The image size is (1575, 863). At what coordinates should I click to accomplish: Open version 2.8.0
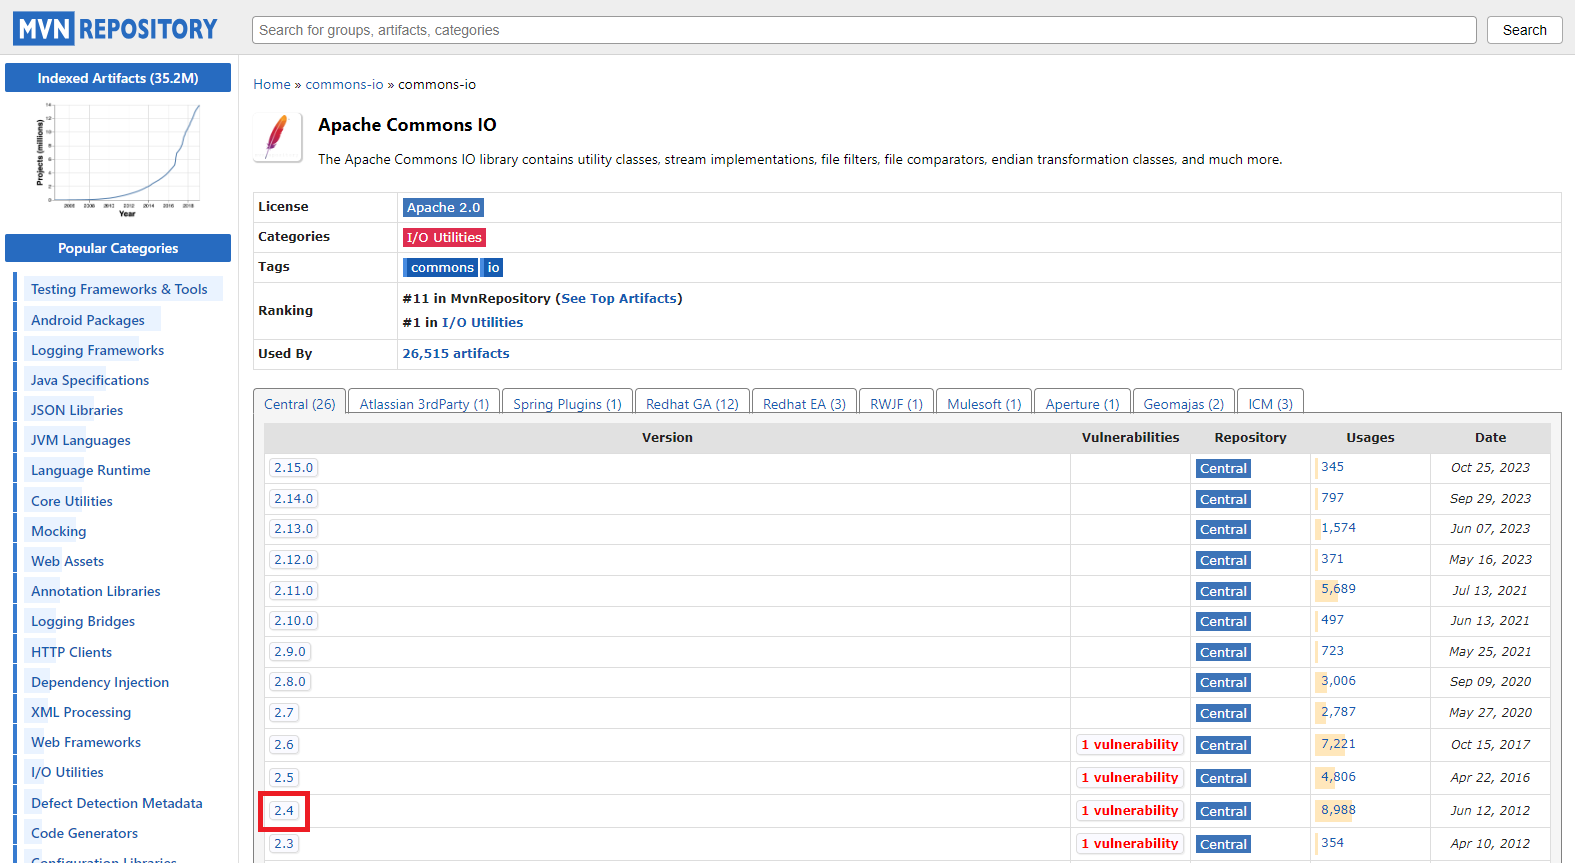click(290, 682)
